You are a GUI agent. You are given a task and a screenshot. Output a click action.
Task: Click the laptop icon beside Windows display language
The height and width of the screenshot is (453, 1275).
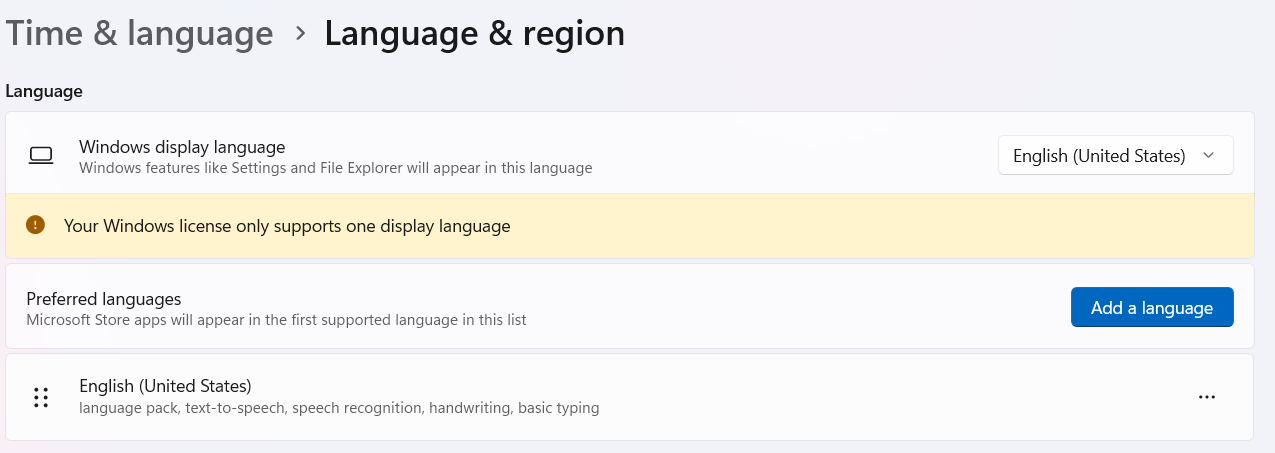pyautogui.click(x=41, y=156)
